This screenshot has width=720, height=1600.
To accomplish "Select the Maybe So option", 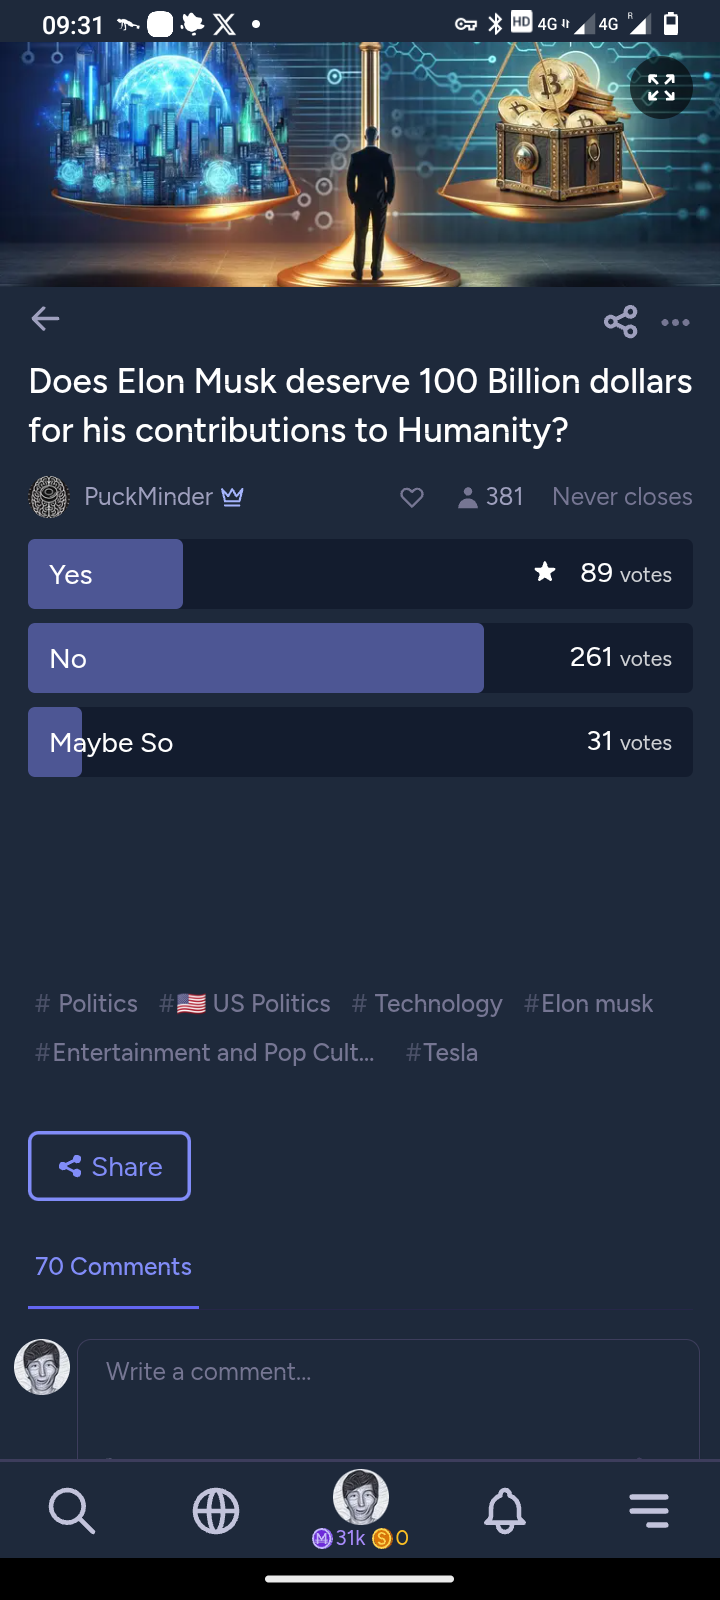I will tap(360, 742).
